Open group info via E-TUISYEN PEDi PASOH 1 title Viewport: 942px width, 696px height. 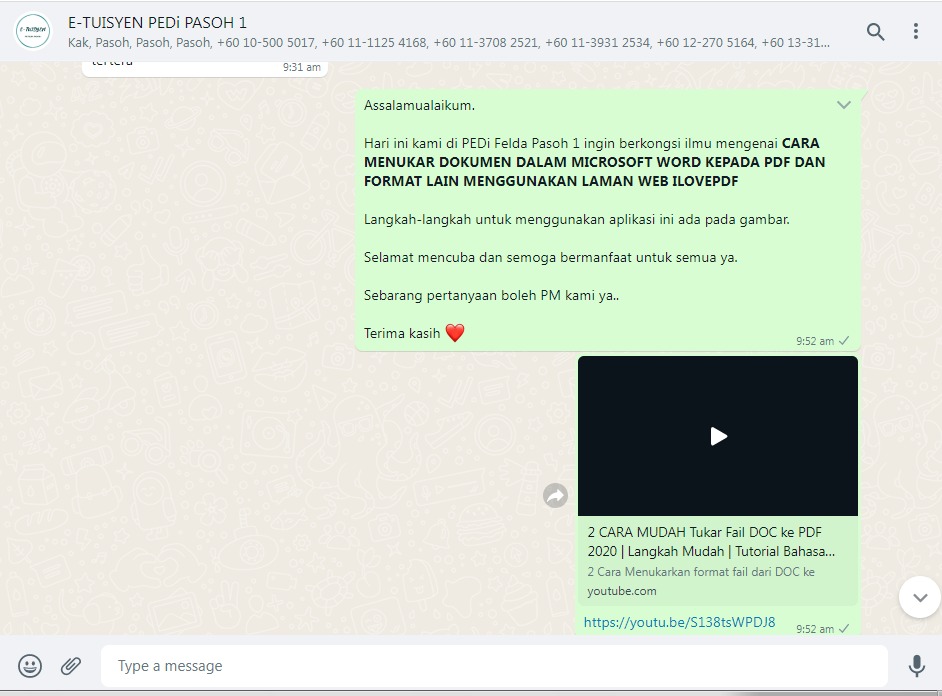pyautogui.click(x=157, y=23)
